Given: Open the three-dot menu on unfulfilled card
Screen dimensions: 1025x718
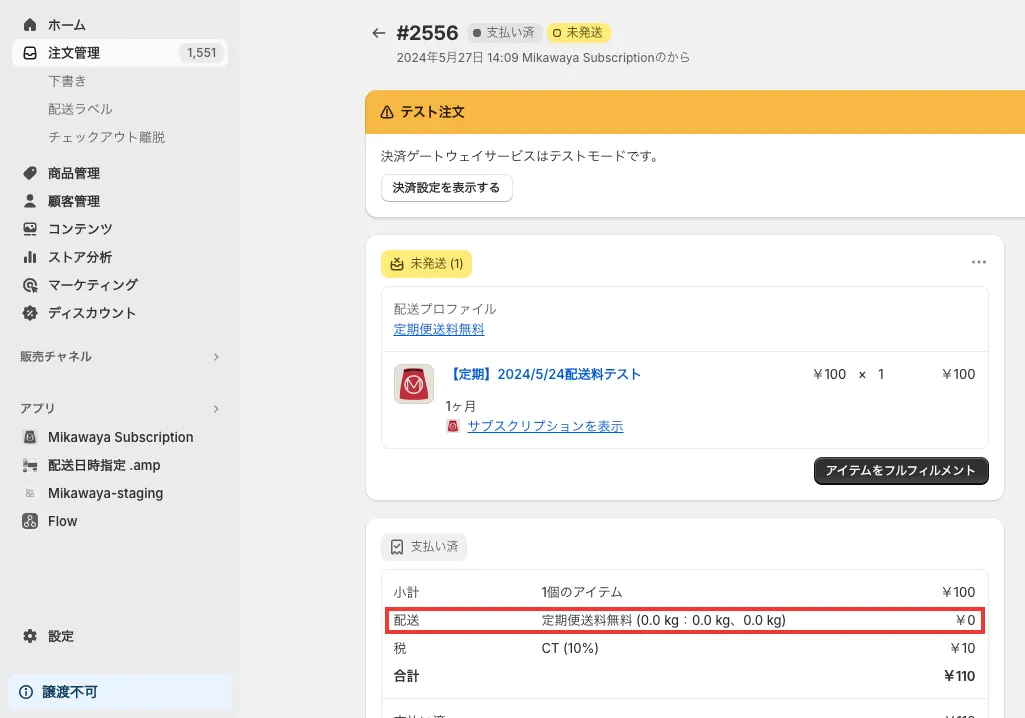Looking at the screenshot, I should tap(979, 263).
